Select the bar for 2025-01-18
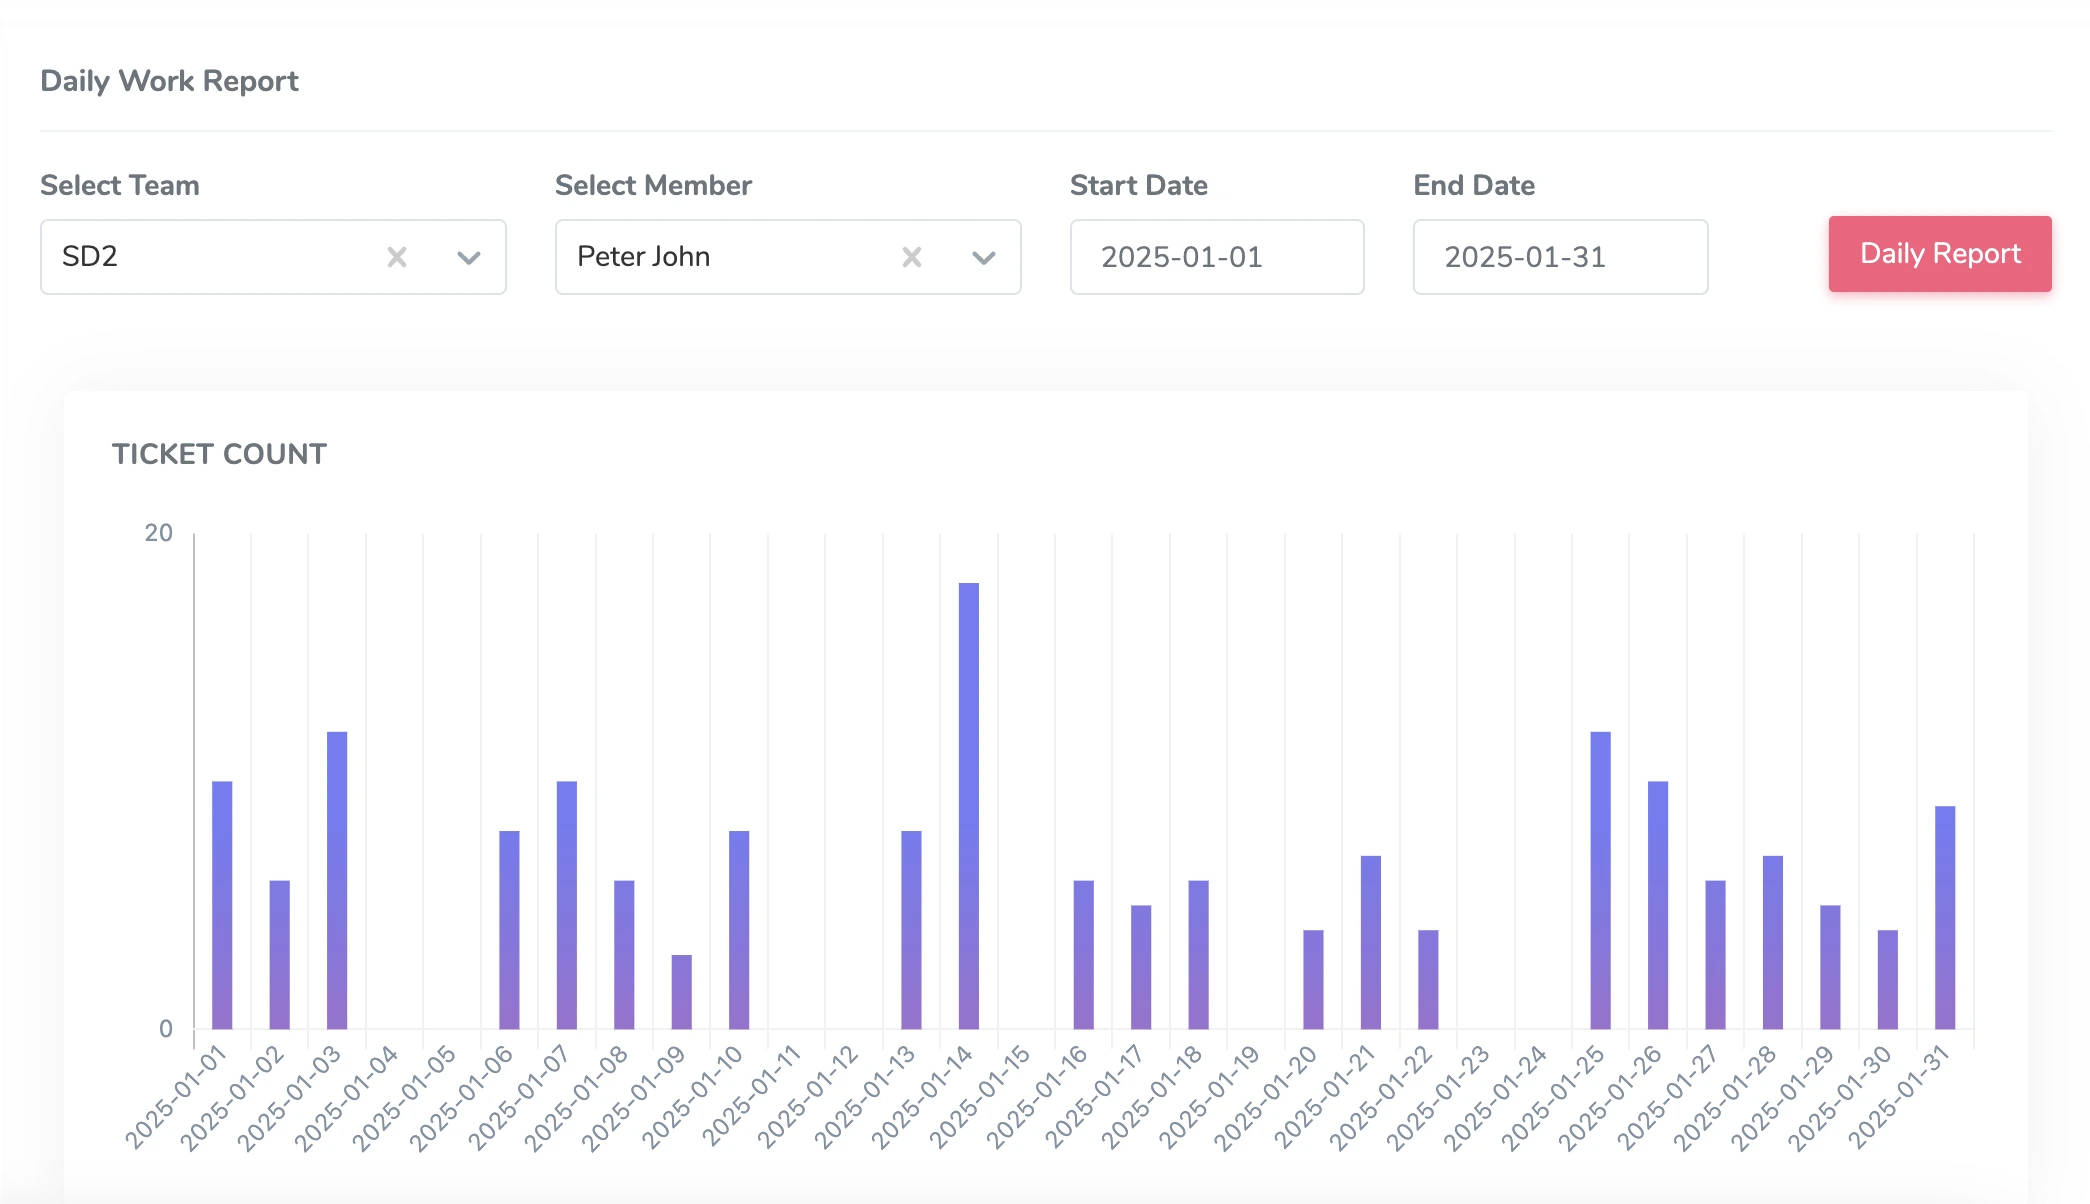 pyautogui.click(x=1199, y=955)
